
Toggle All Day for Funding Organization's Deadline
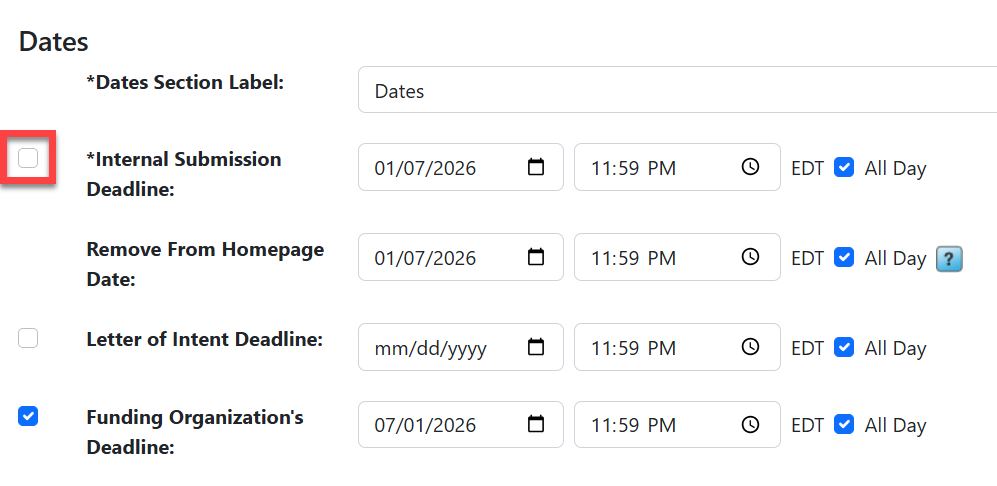click(844, 424)
